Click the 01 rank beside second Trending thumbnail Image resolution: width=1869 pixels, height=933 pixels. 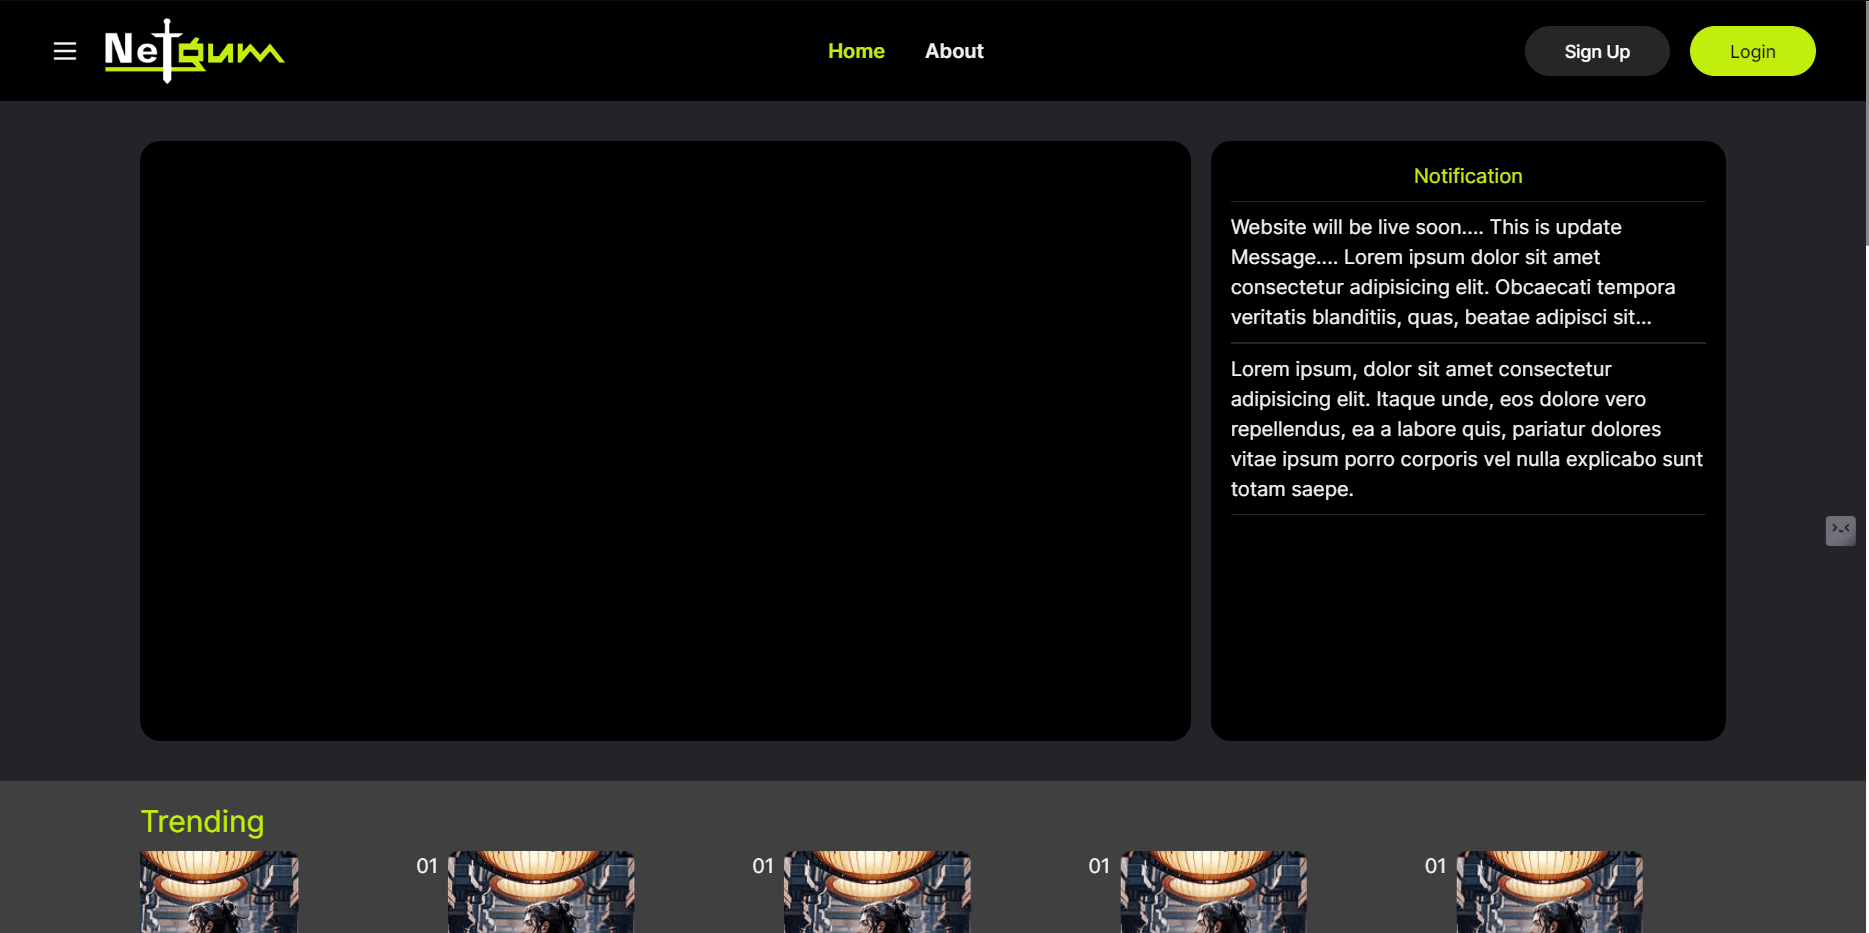pyautogui.click(x=427, y=866)
